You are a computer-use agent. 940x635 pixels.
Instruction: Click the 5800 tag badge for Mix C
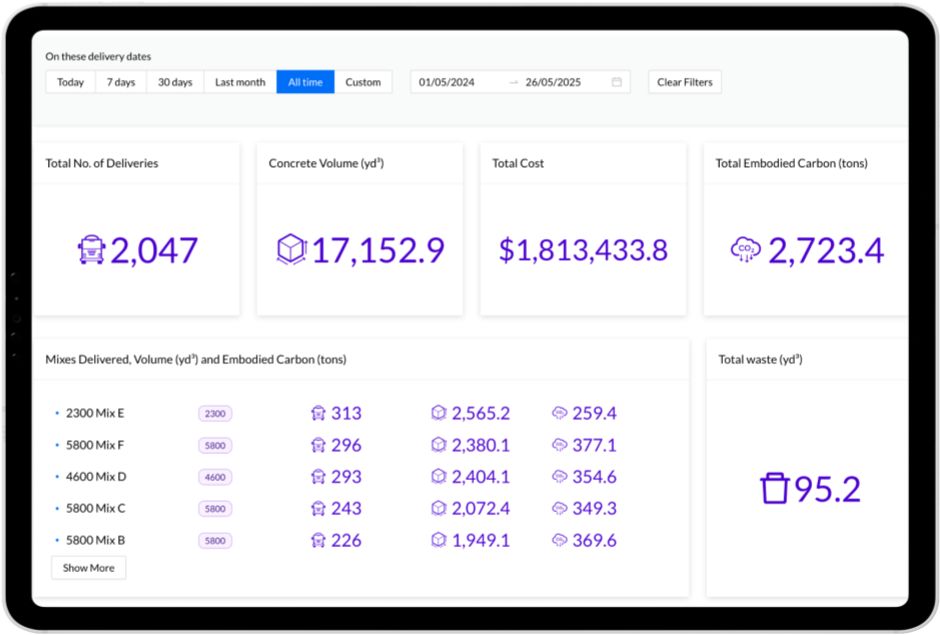pyautogui.click(x=215, y=509)
